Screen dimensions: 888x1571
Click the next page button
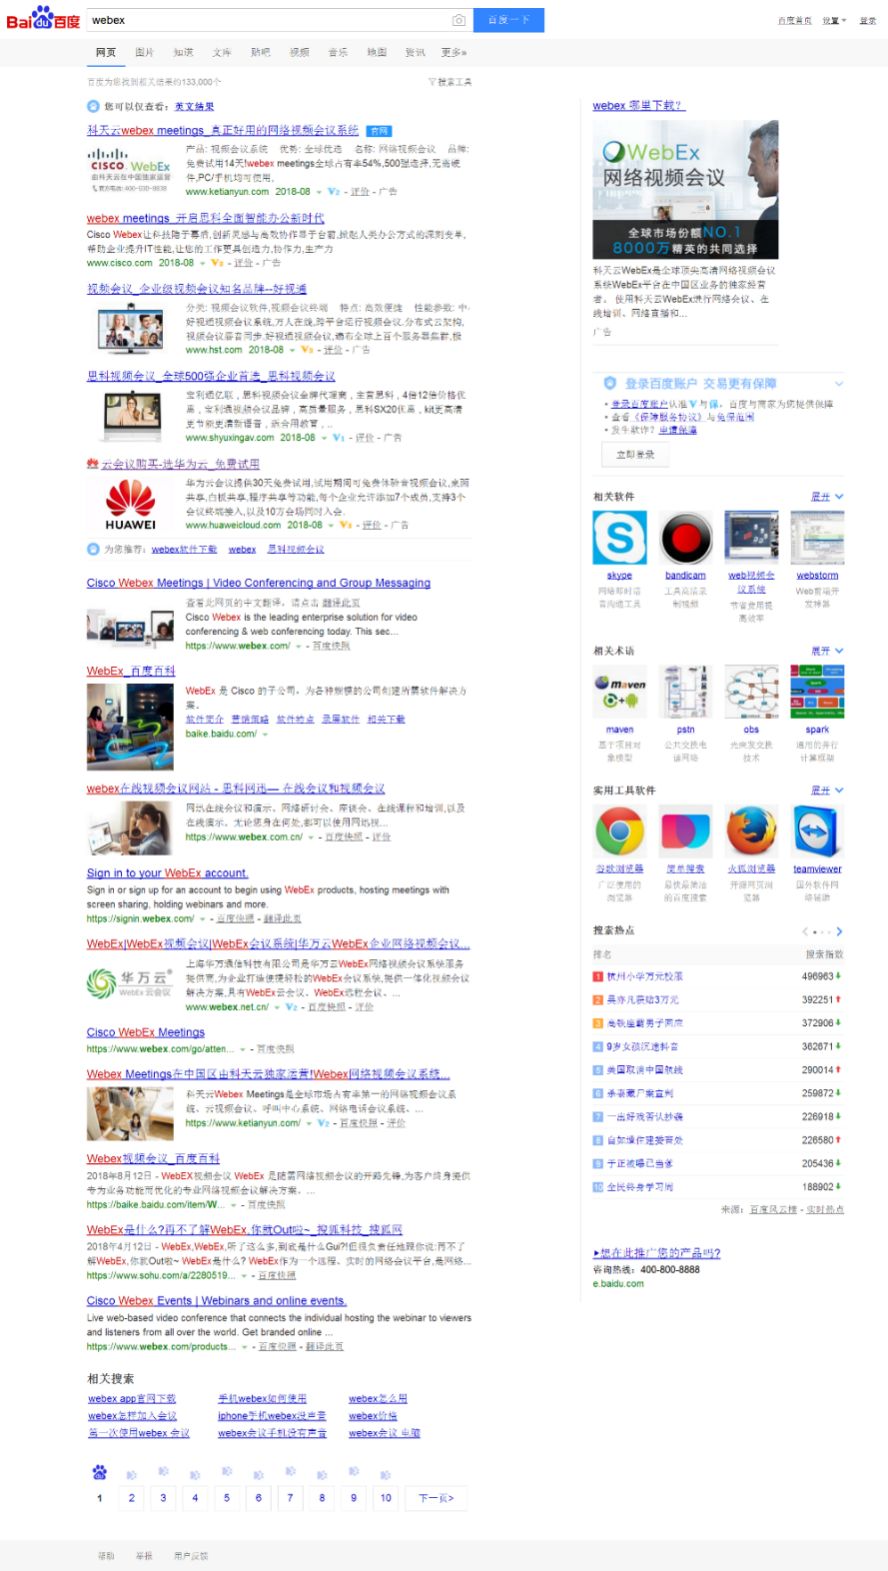point(436,1497)
